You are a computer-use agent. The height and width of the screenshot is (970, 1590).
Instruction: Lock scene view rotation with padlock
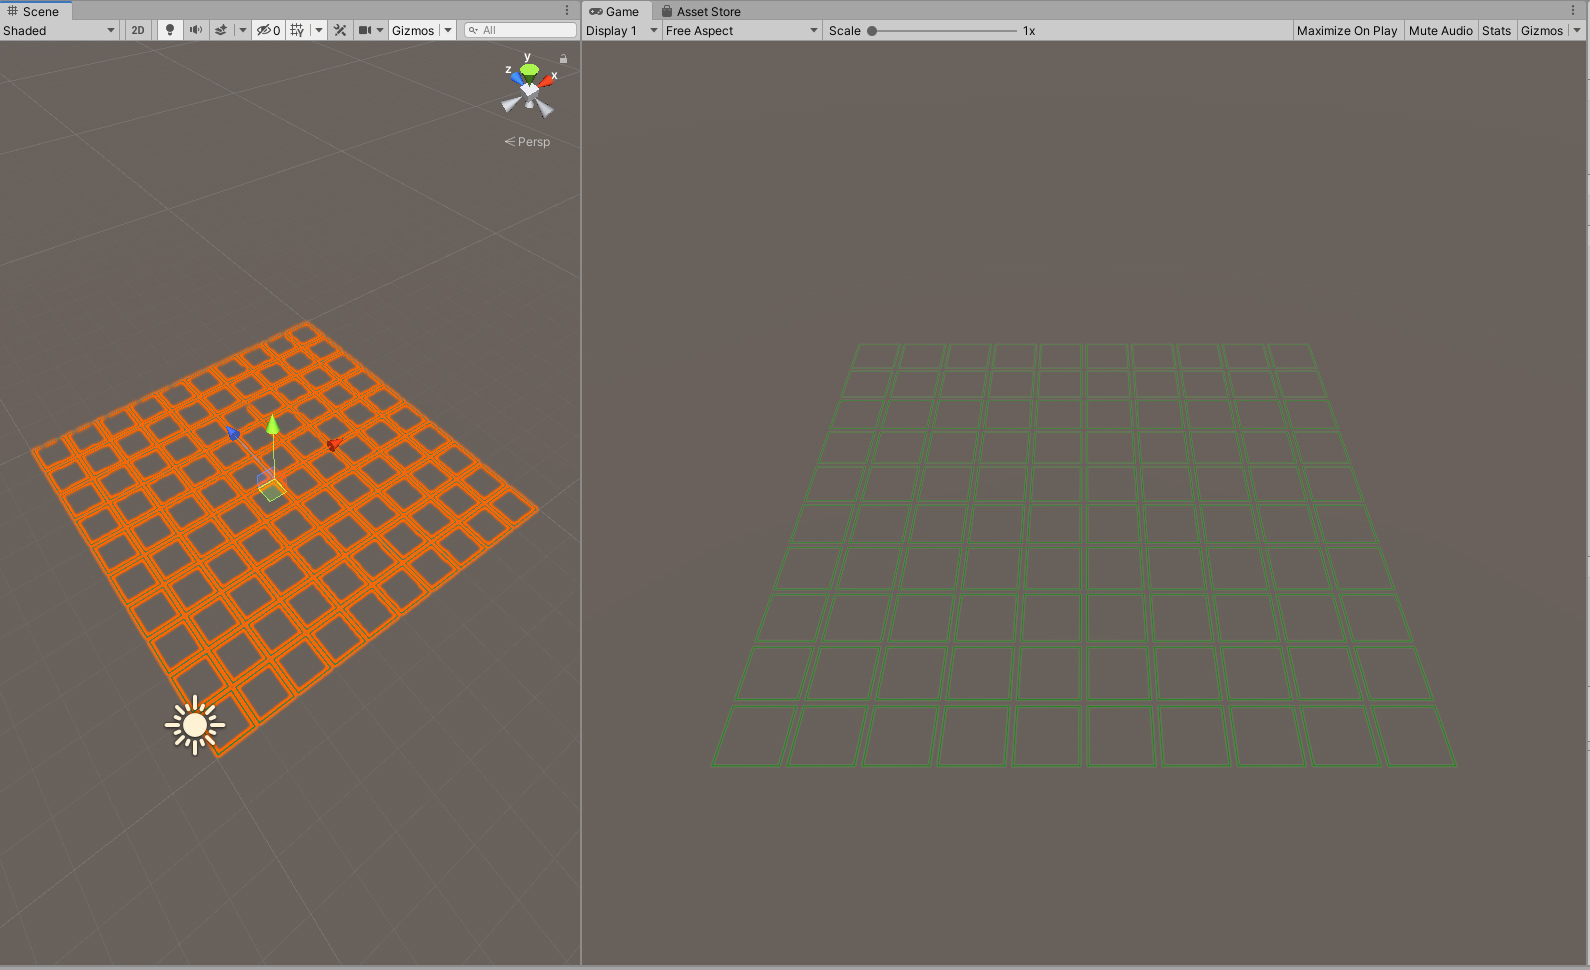pyautogui.click(x=563, y=59)
